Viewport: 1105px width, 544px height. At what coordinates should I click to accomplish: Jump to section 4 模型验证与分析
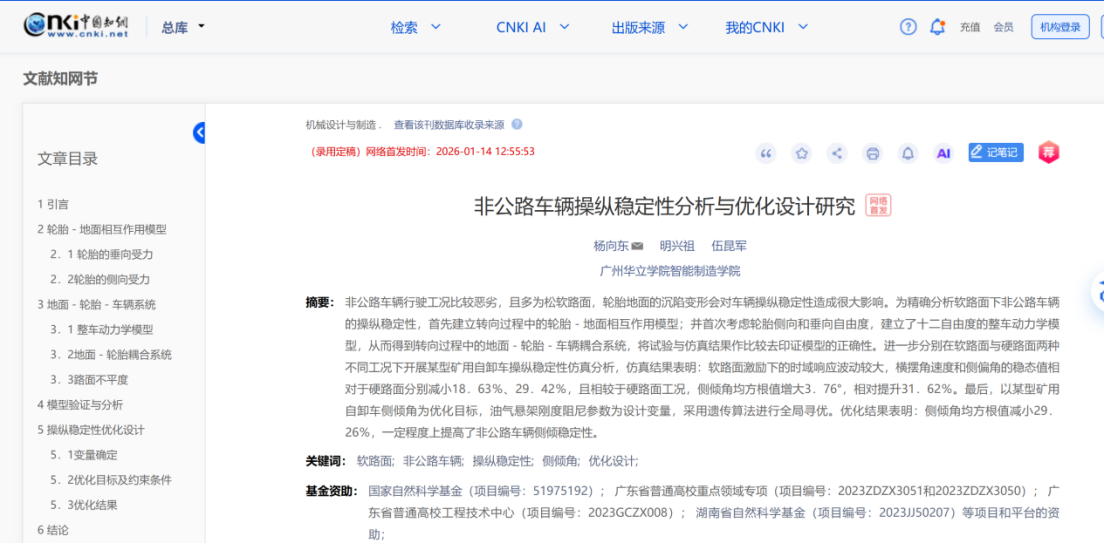[x=80, y=405]
